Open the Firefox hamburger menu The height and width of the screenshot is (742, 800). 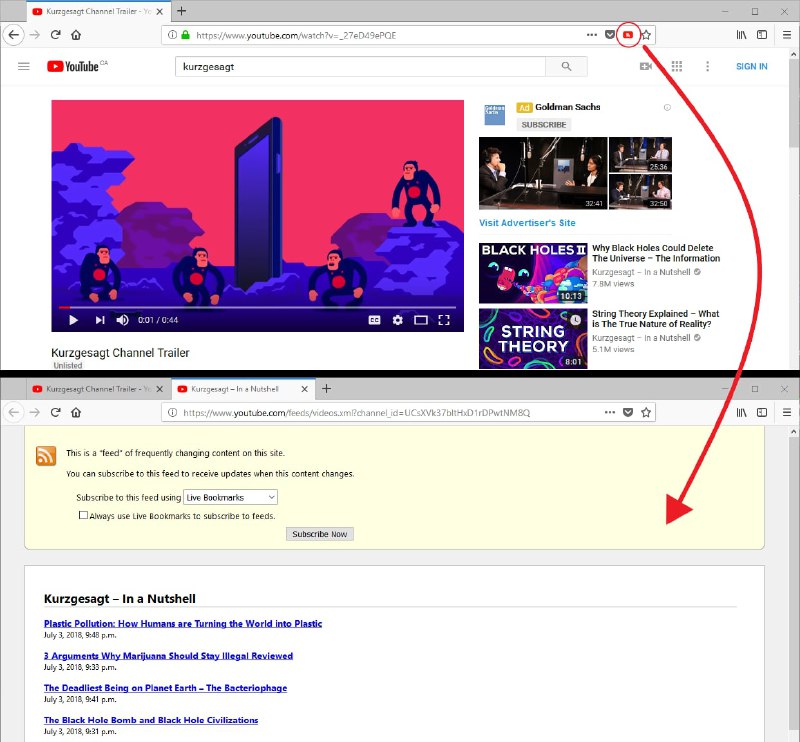coord(788,34)
